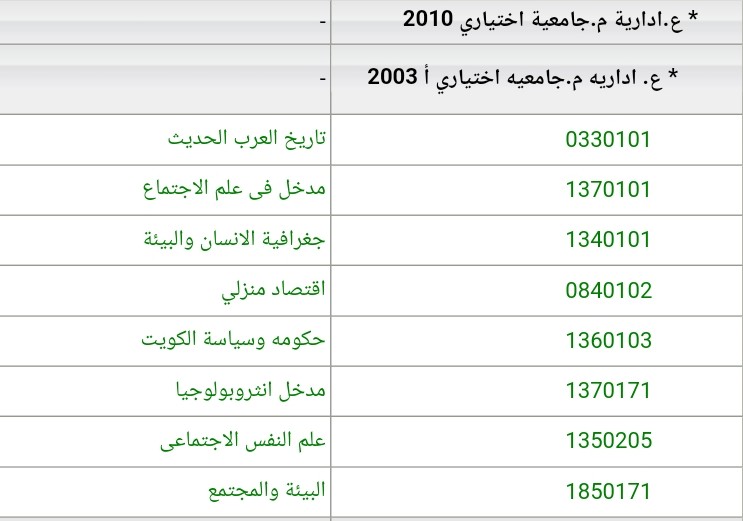Click course code 1850171

click(x=608, y=491)
